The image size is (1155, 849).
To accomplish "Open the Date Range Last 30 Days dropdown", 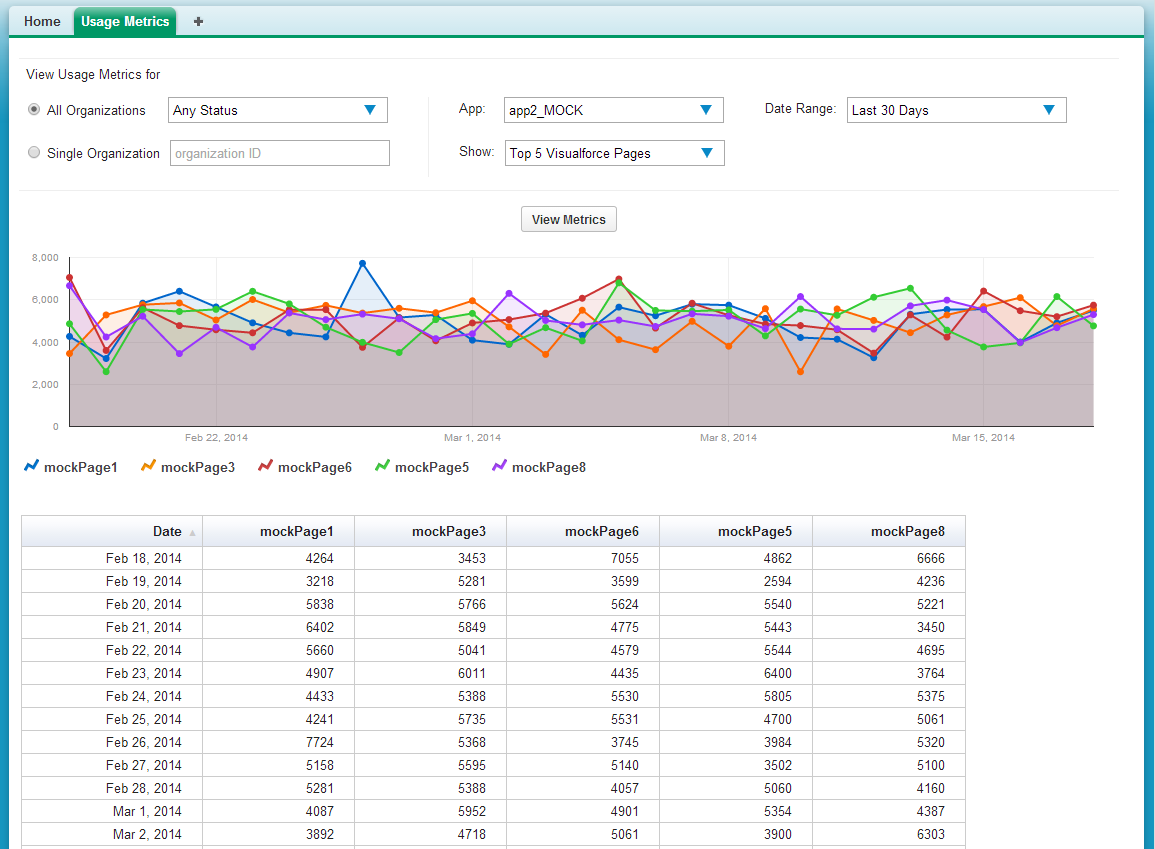I will (x=956, y=110).
